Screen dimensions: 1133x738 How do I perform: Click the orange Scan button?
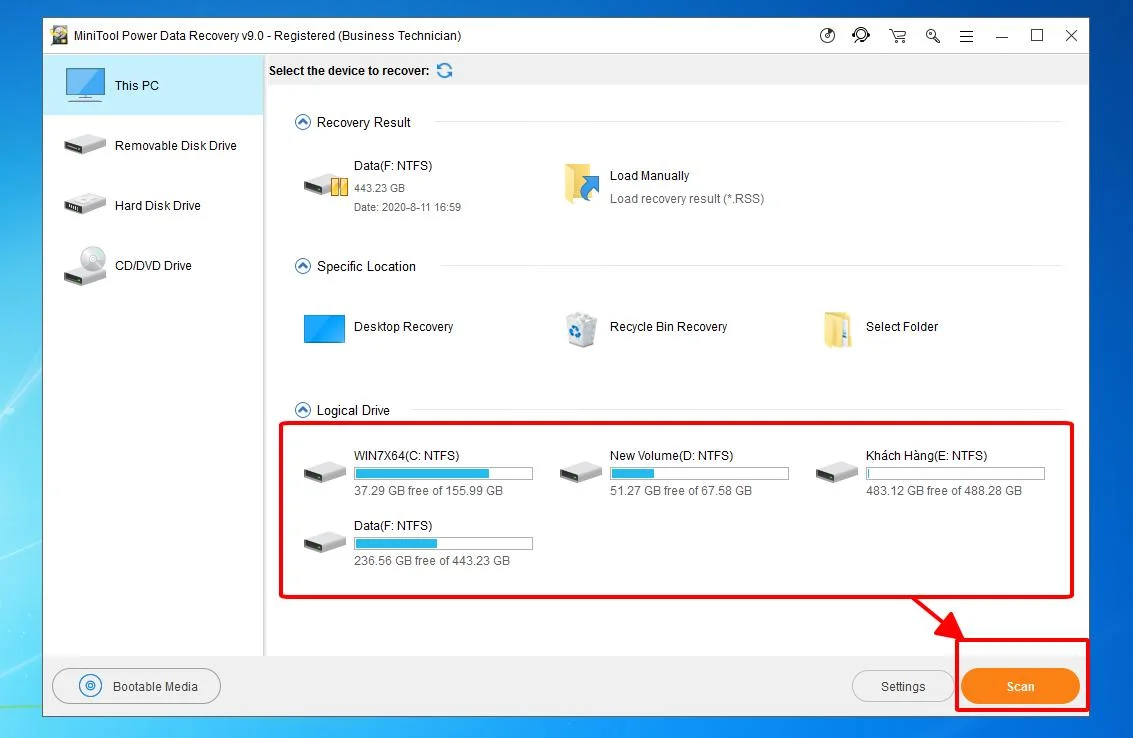[x=1020, y=686]
